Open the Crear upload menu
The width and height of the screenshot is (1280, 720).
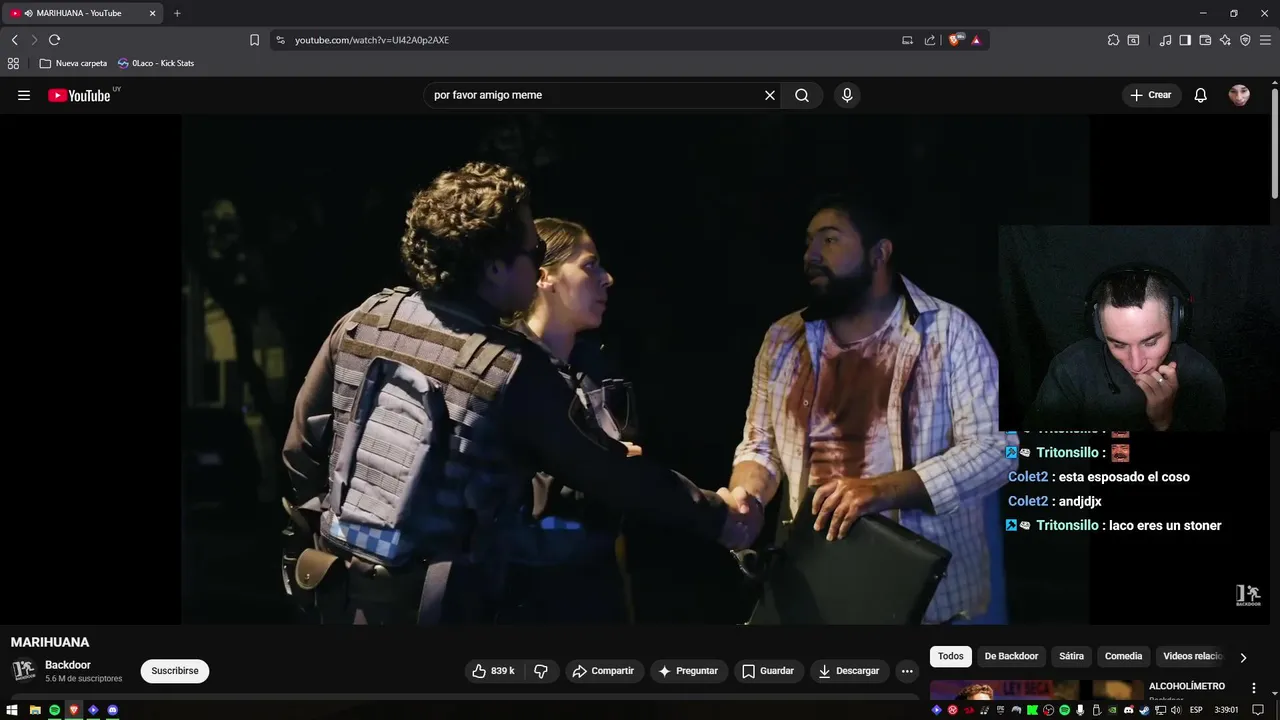pyautogui.click(x=1151, y=95)
